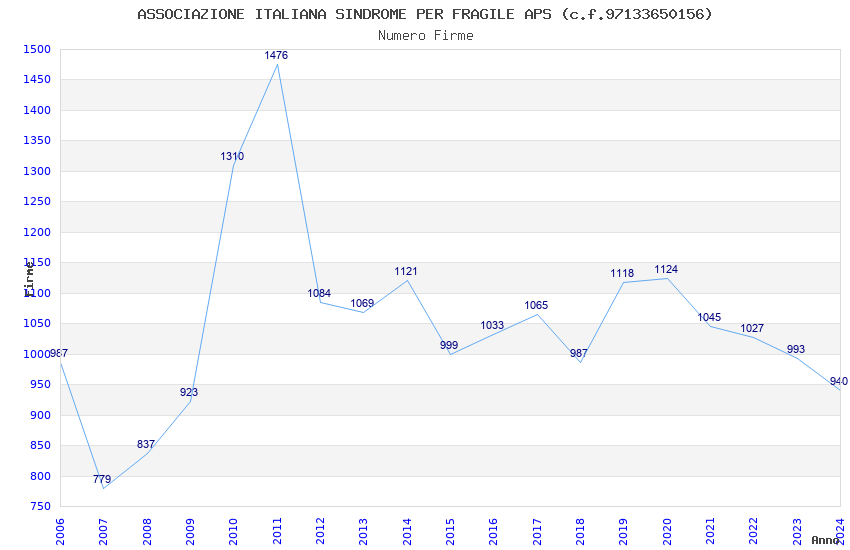Image resolution: width=850 pixels, height=550 pixels.
Task: Click the y-axis value 850
Action: coord(40,445)
